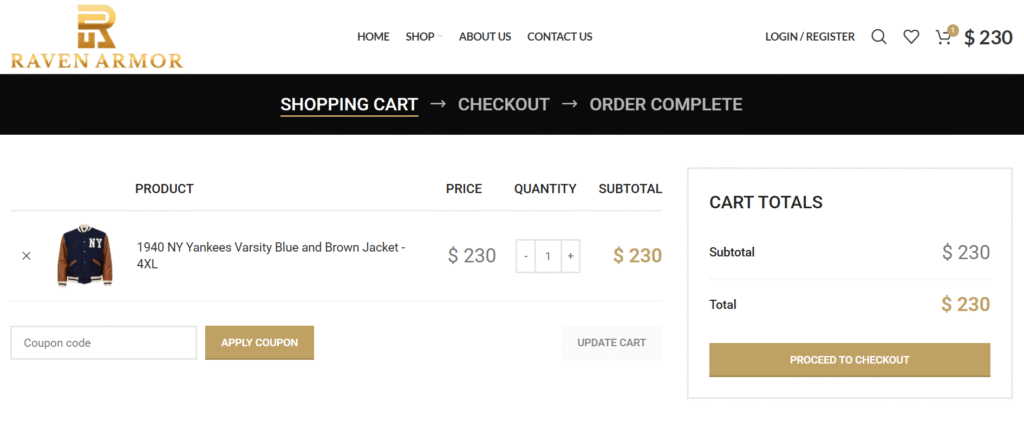
Task: Open the shopping cart icon in header
Action: 943,37
